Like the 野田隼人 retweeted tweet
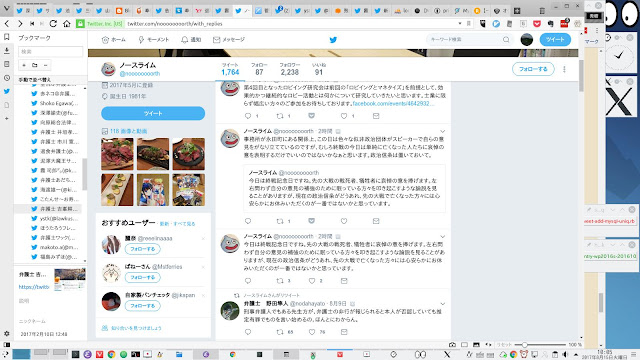Viewport: 640px width, 360px height. [312, 332]
